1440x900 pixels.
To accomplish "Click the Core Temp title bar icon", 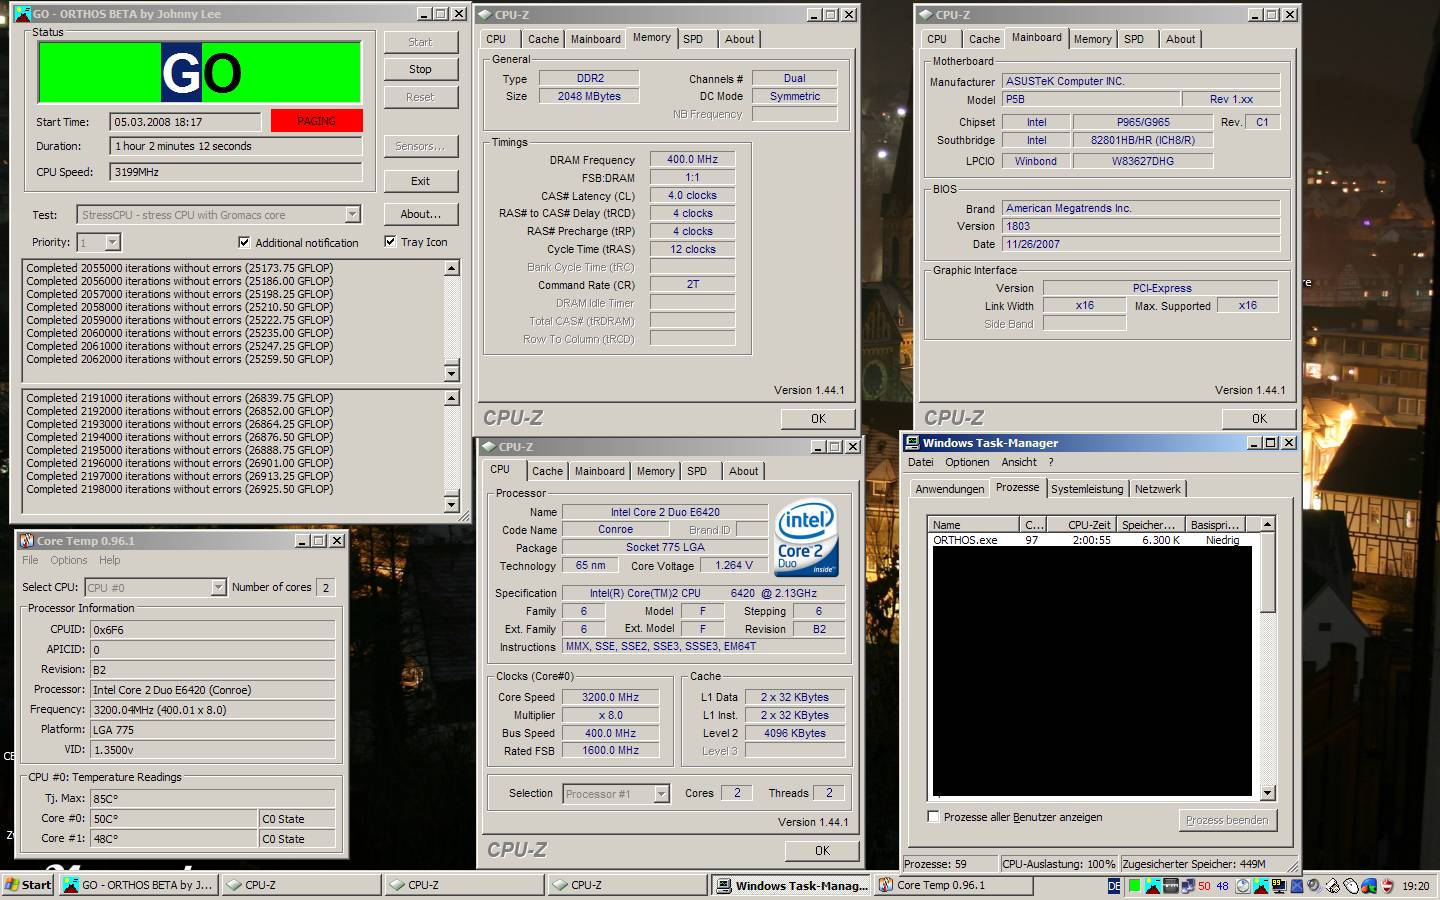I will (26, 540).
